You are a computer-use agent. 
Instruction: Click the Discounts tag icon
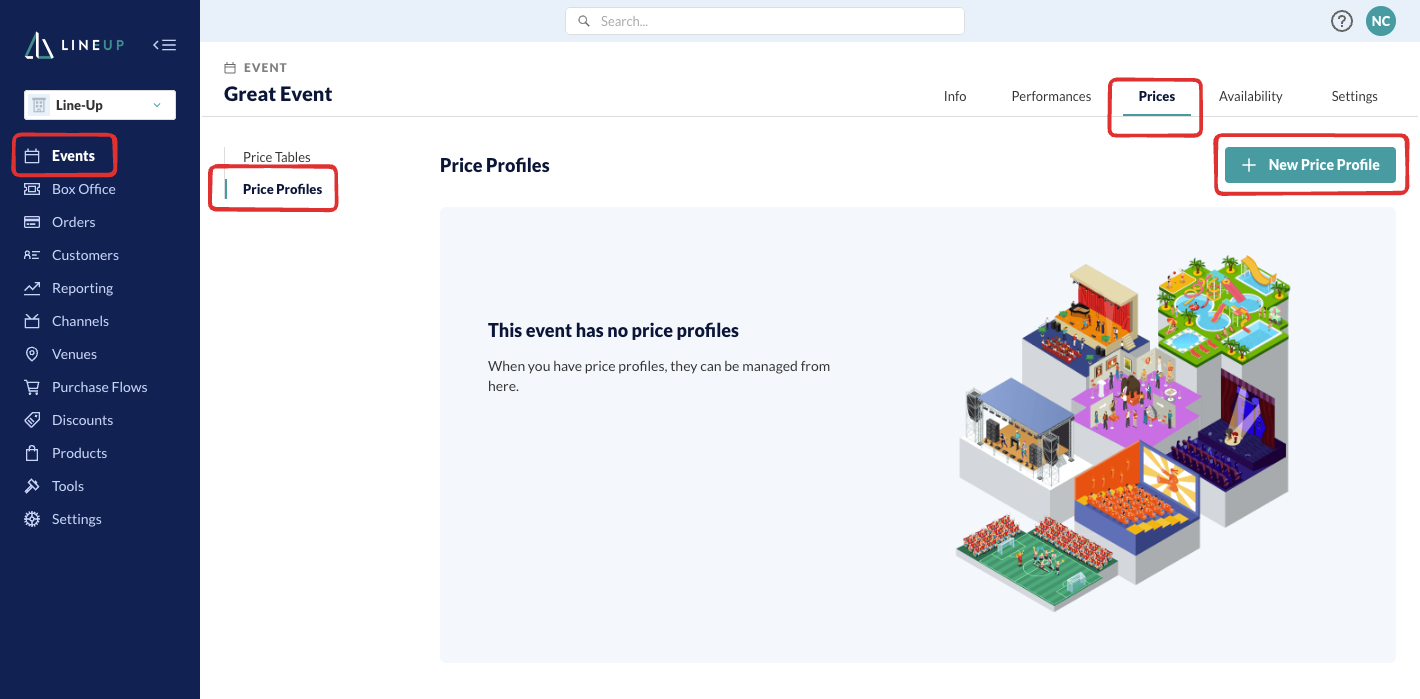[32, 420]
